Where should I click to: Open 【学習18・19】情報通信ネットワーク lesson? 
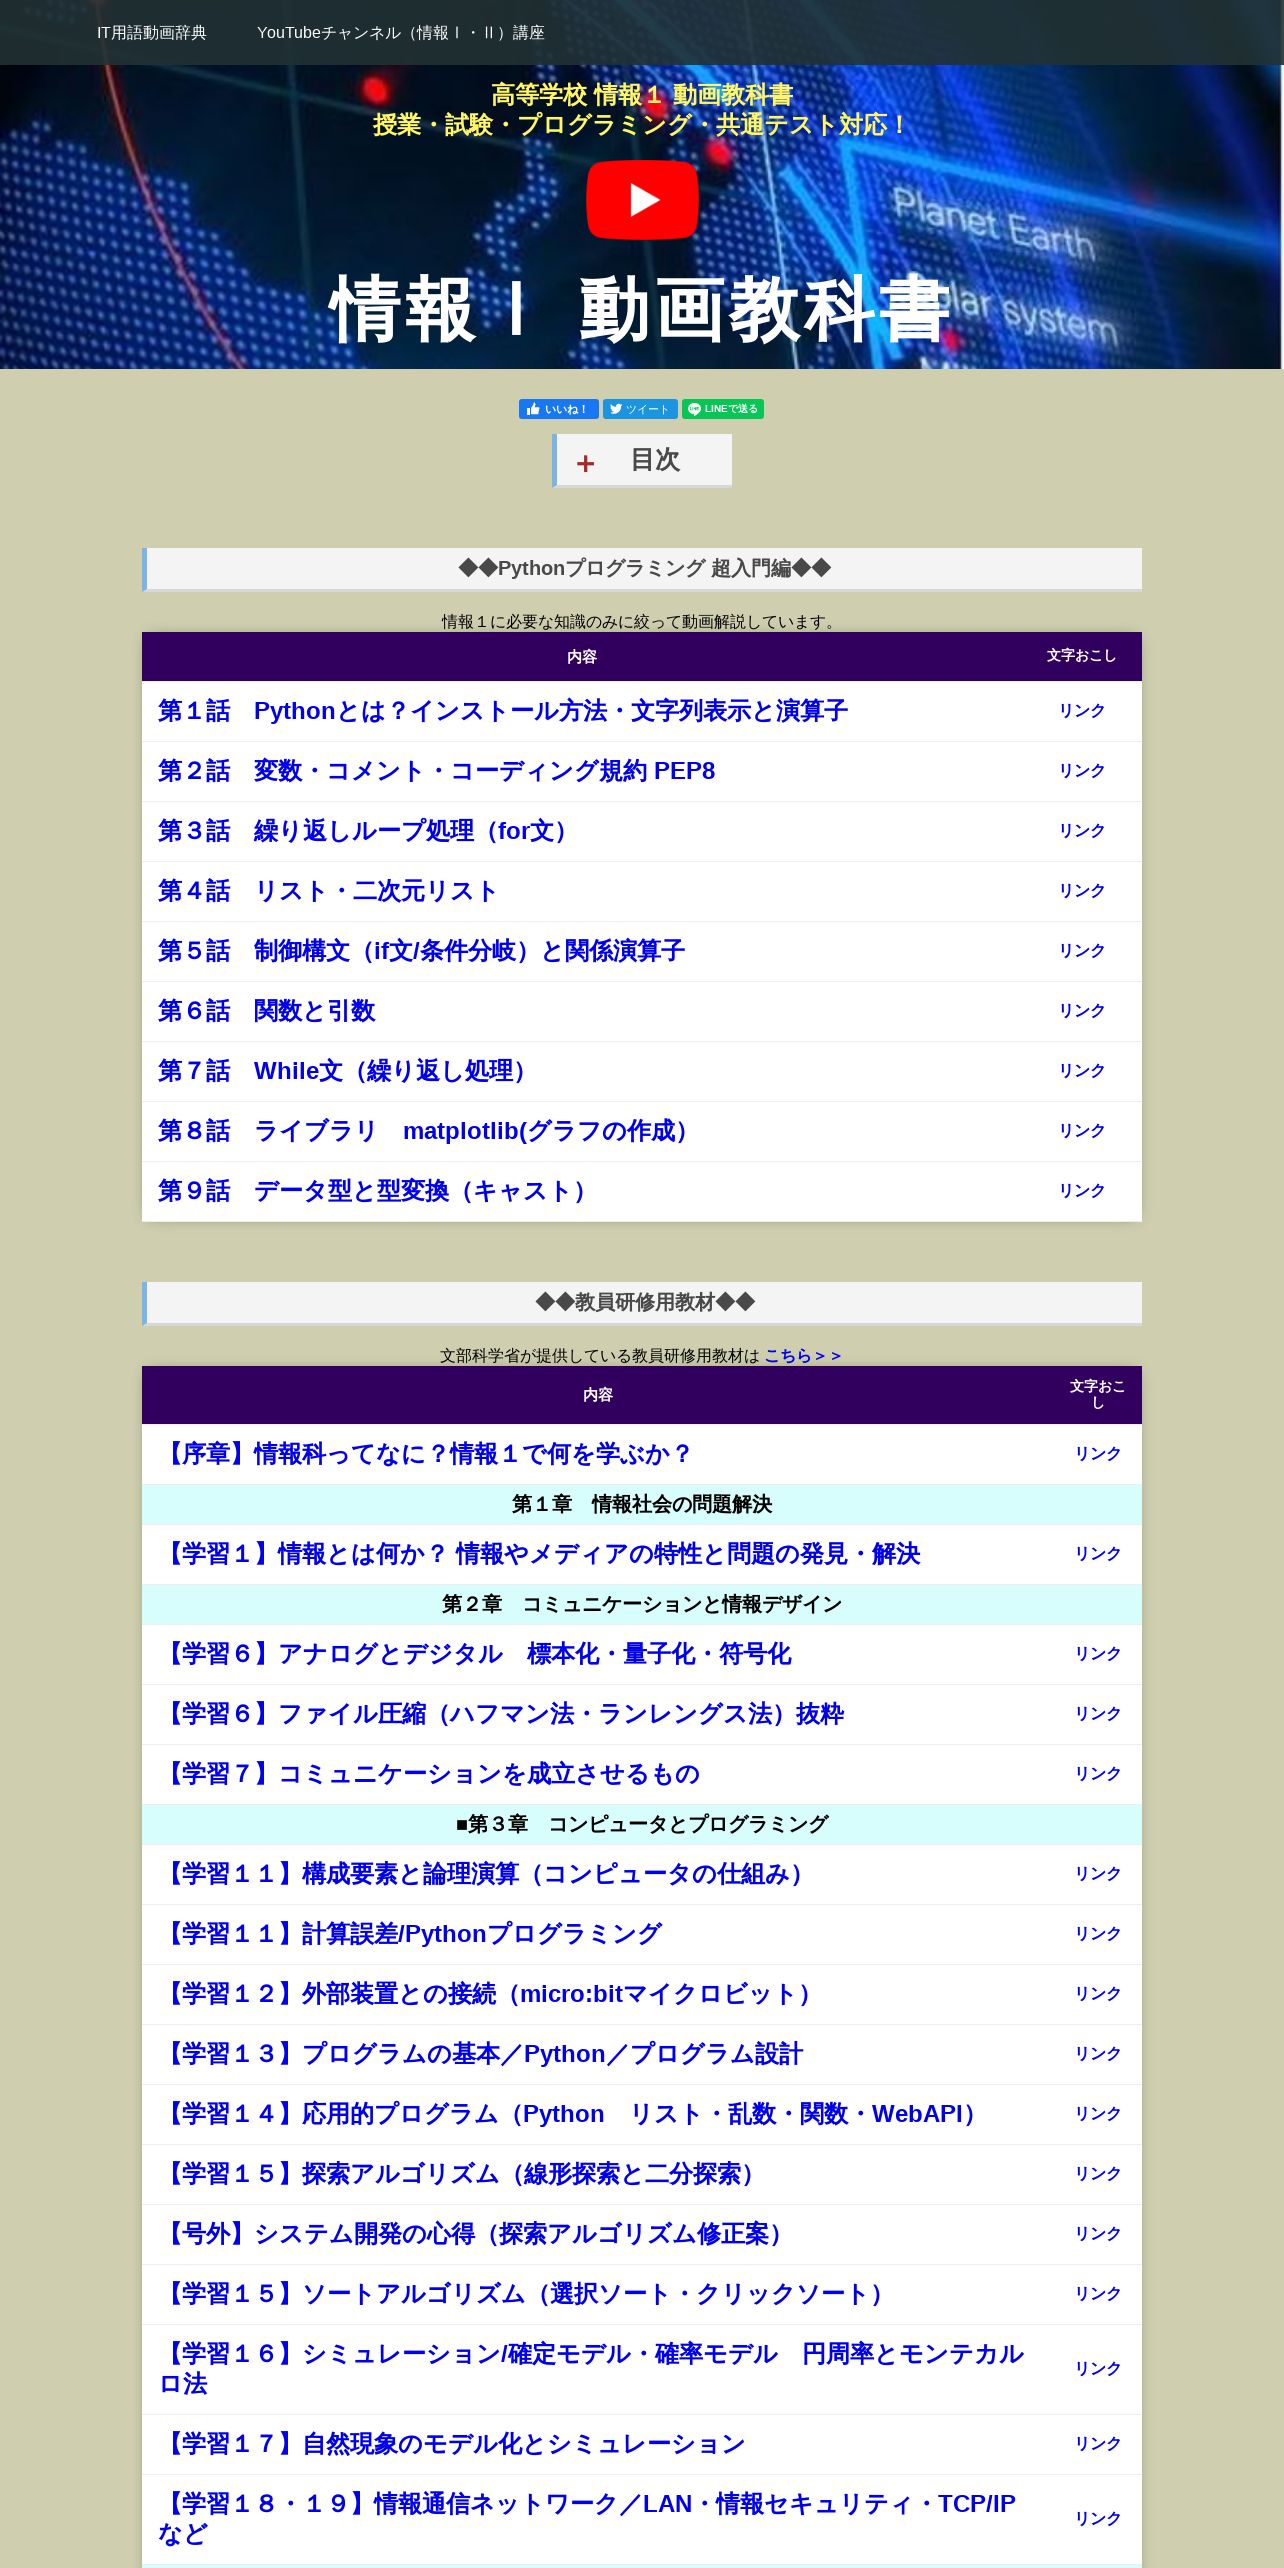587,2519
